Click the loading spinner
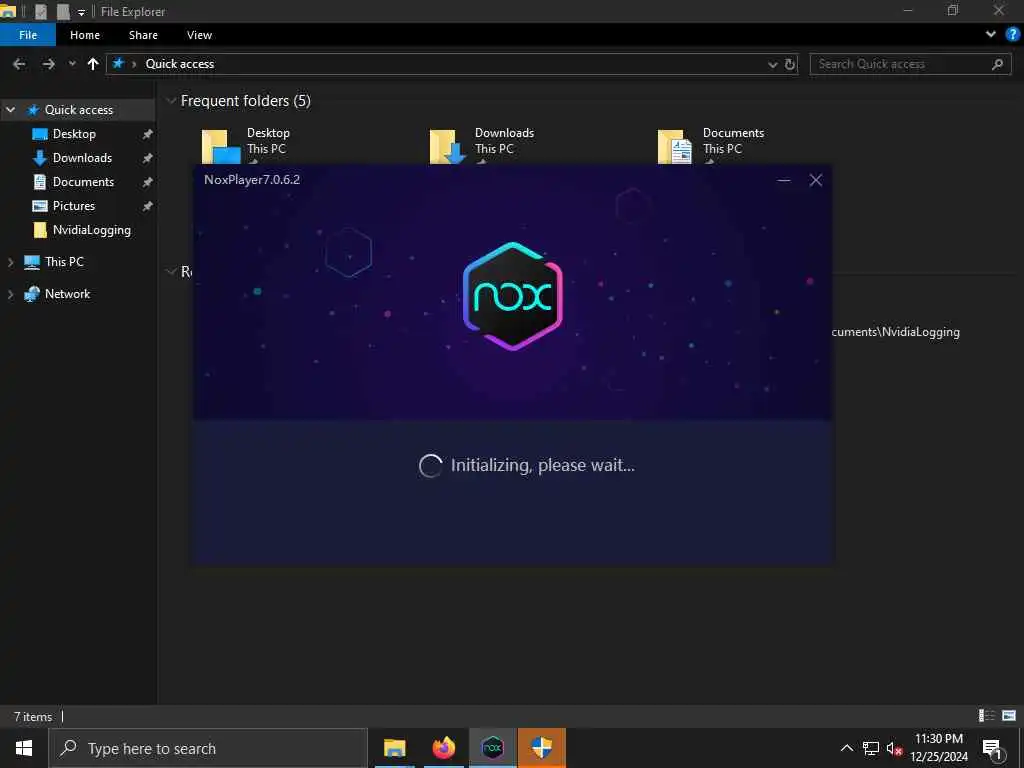Screen dimensions: 1024x768 [430, 466]
